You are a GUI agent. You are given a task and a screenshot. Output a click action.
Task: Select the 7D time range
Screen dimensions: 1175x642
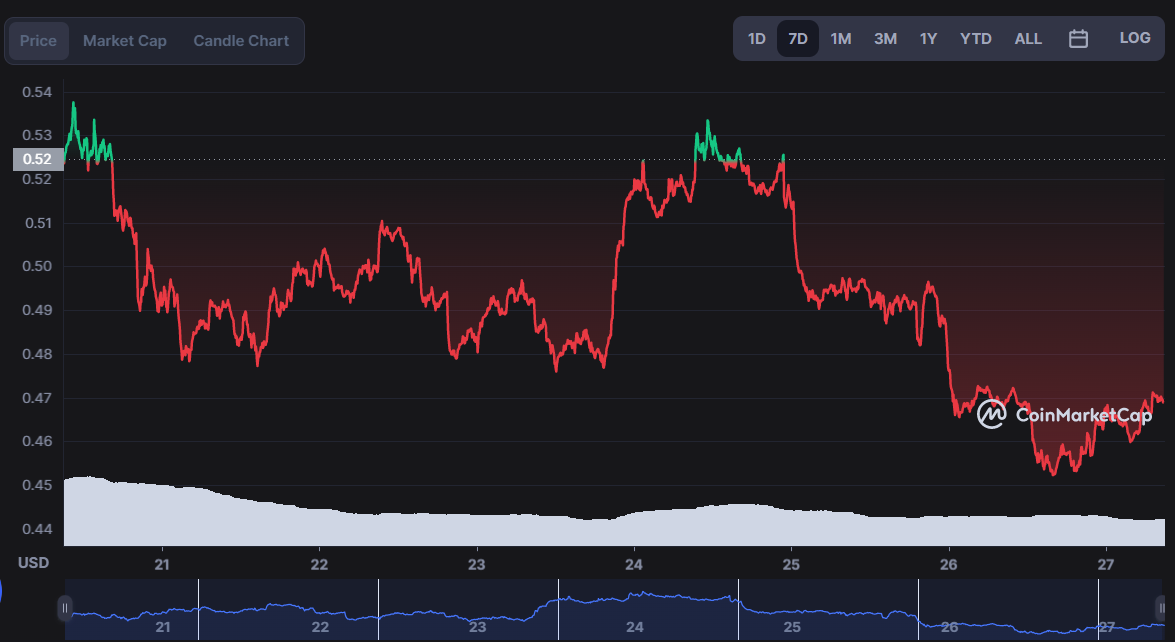point(797,39)
